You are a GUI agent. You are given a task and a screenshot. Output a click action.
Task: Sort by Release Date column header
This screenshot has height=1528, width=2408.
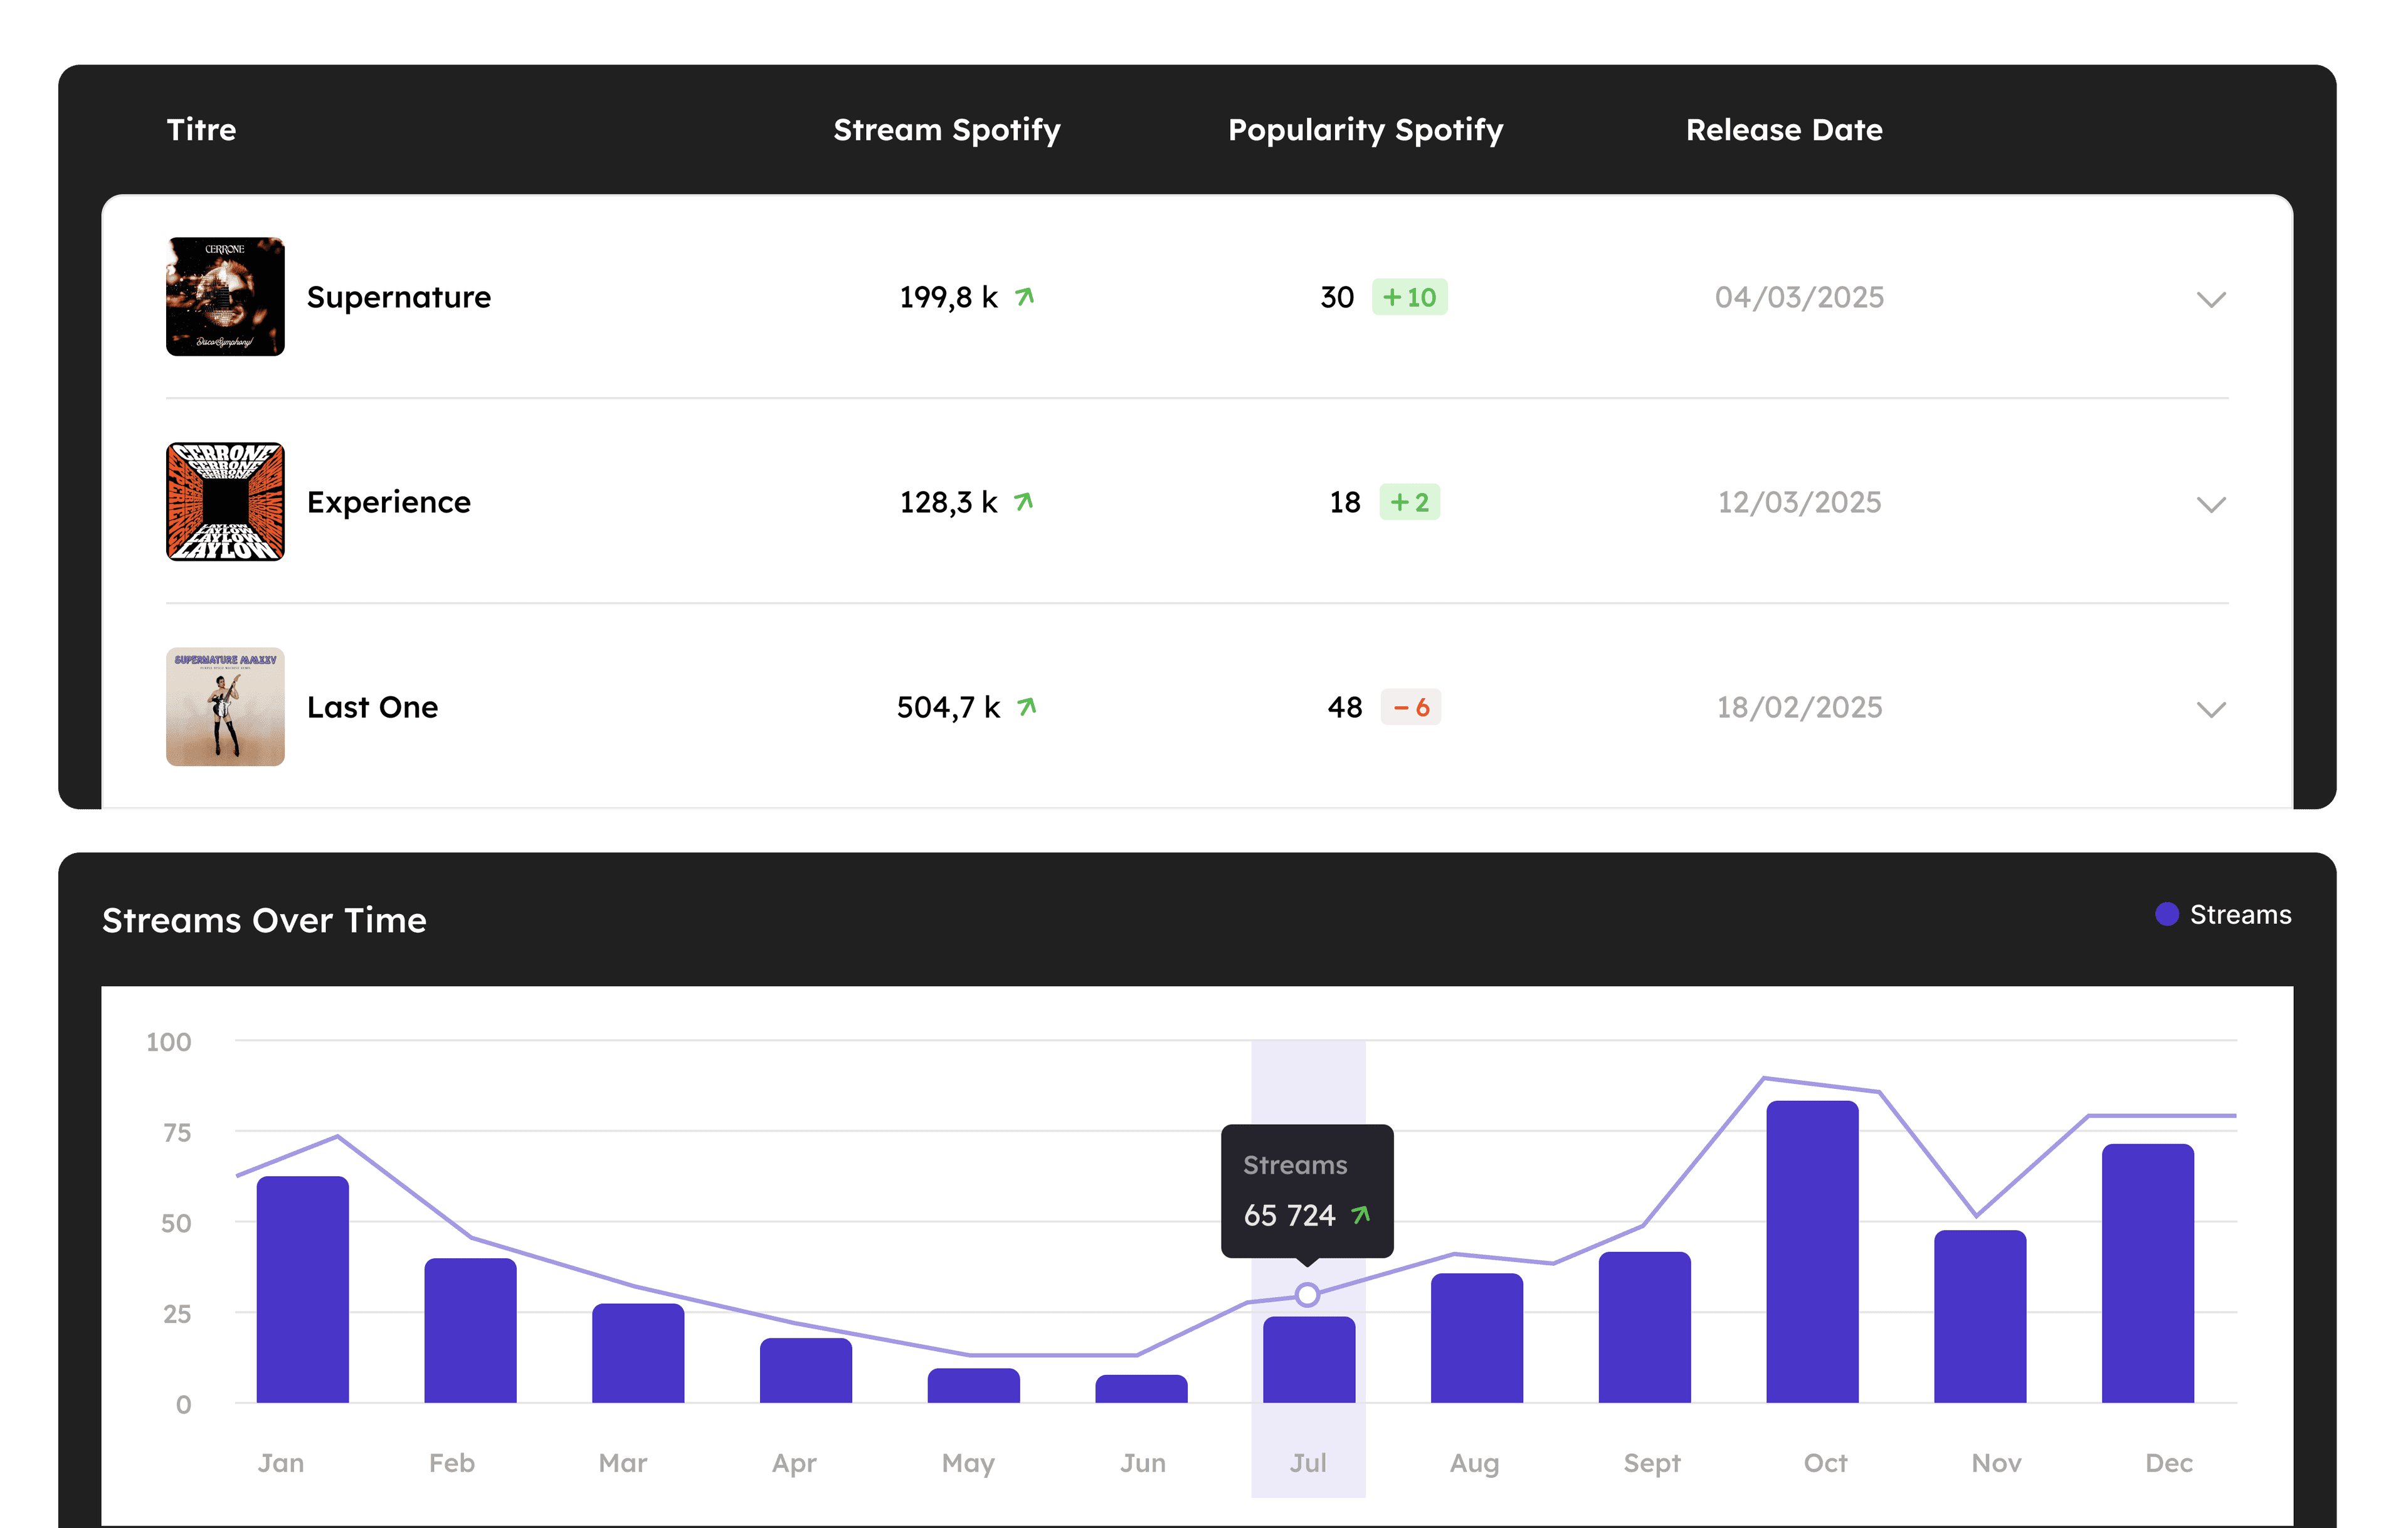1783,130
